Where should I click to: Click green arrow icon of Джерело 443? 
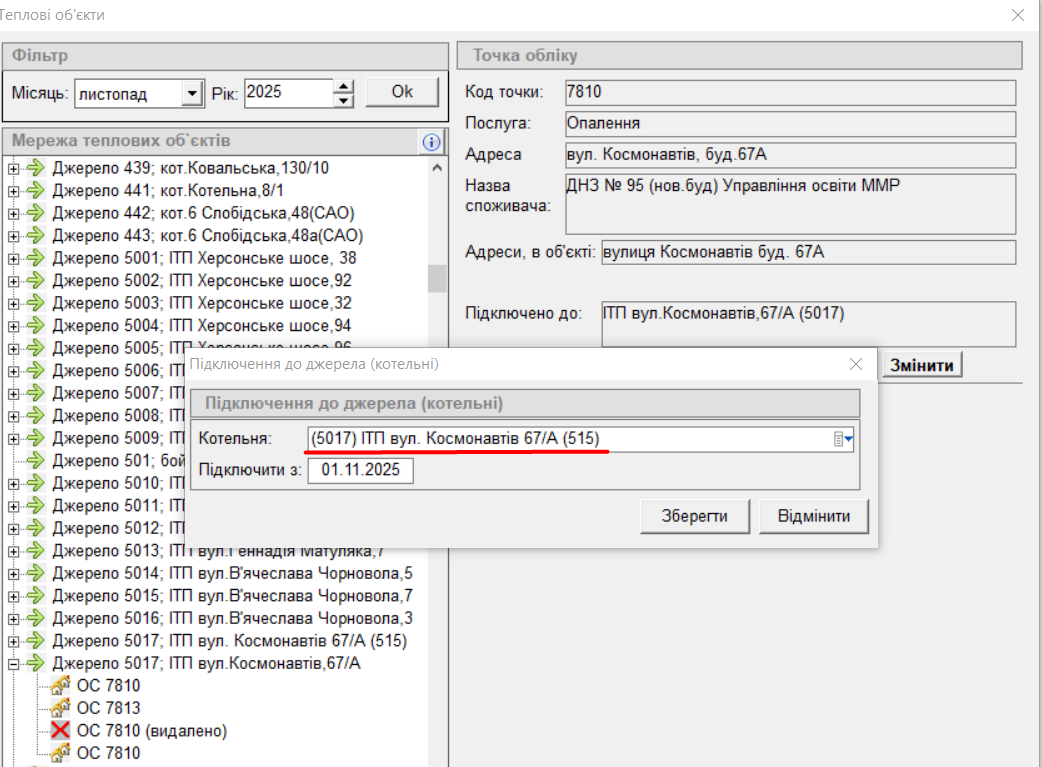(x=37, y=235)
